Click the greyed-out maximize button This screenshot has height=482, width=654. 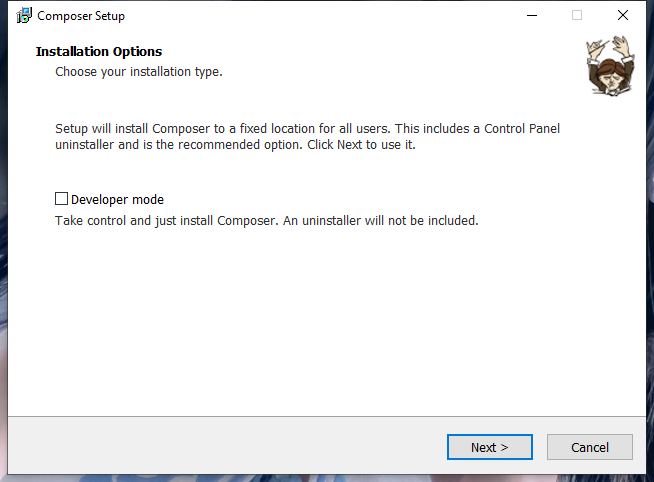577,16
